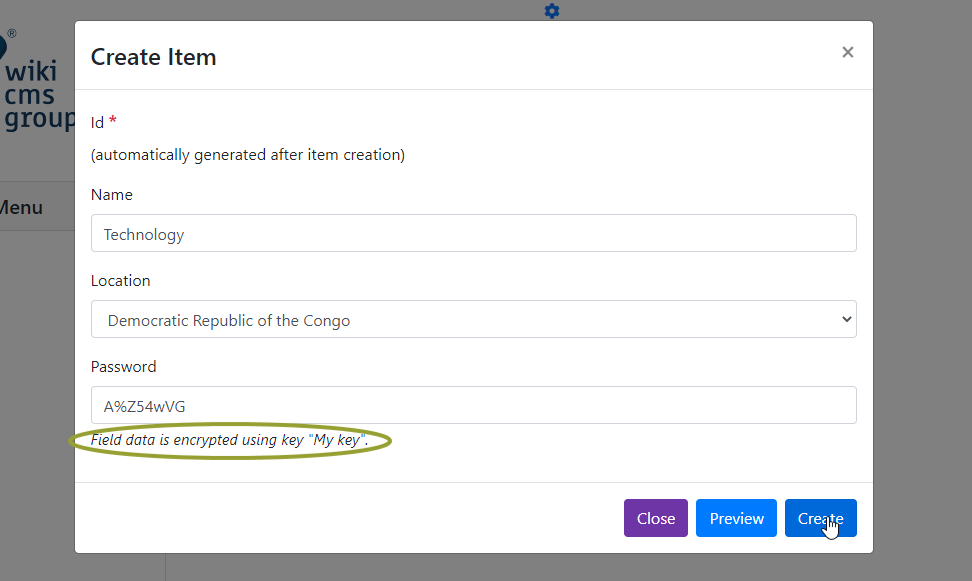Screen dimensions: 972x581
Task: Click the Name field label
Action: pos(112,195)
